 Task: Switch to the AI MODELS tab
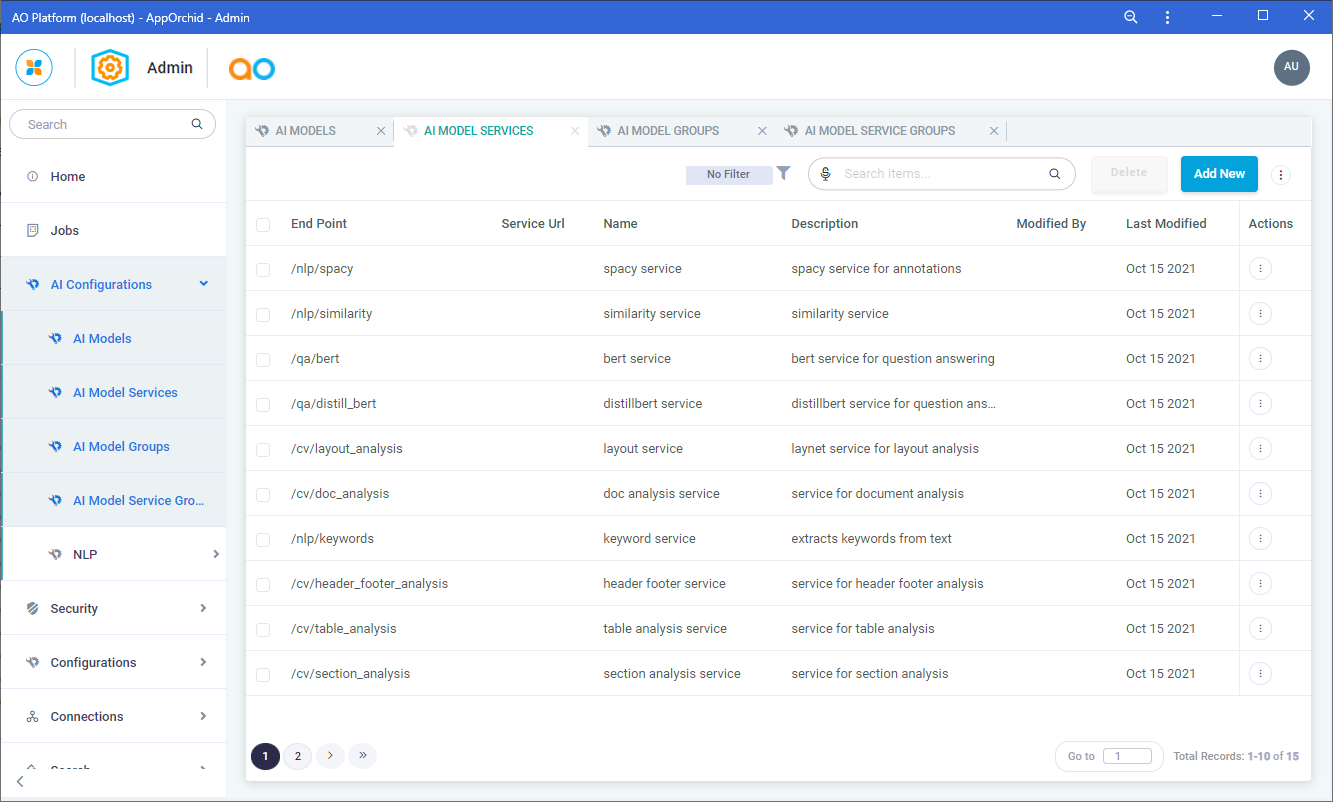305,131
